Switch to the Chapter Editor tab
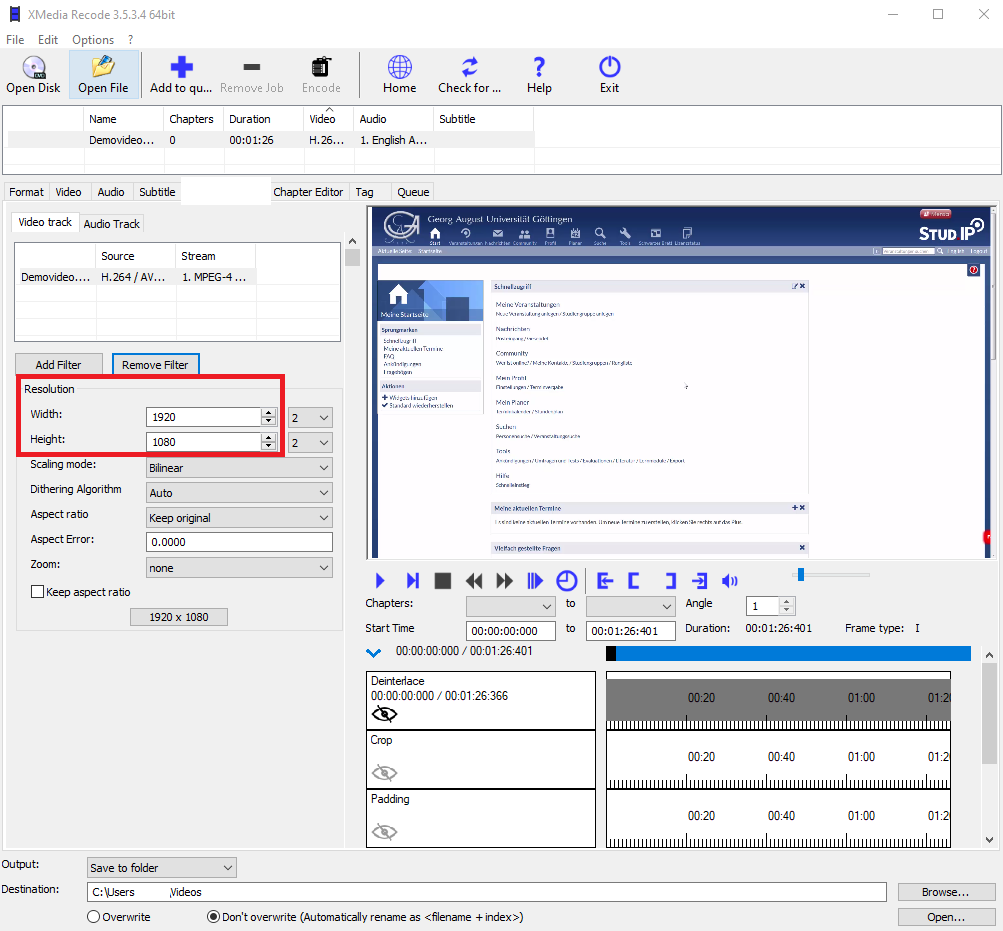 pos(308,192)
